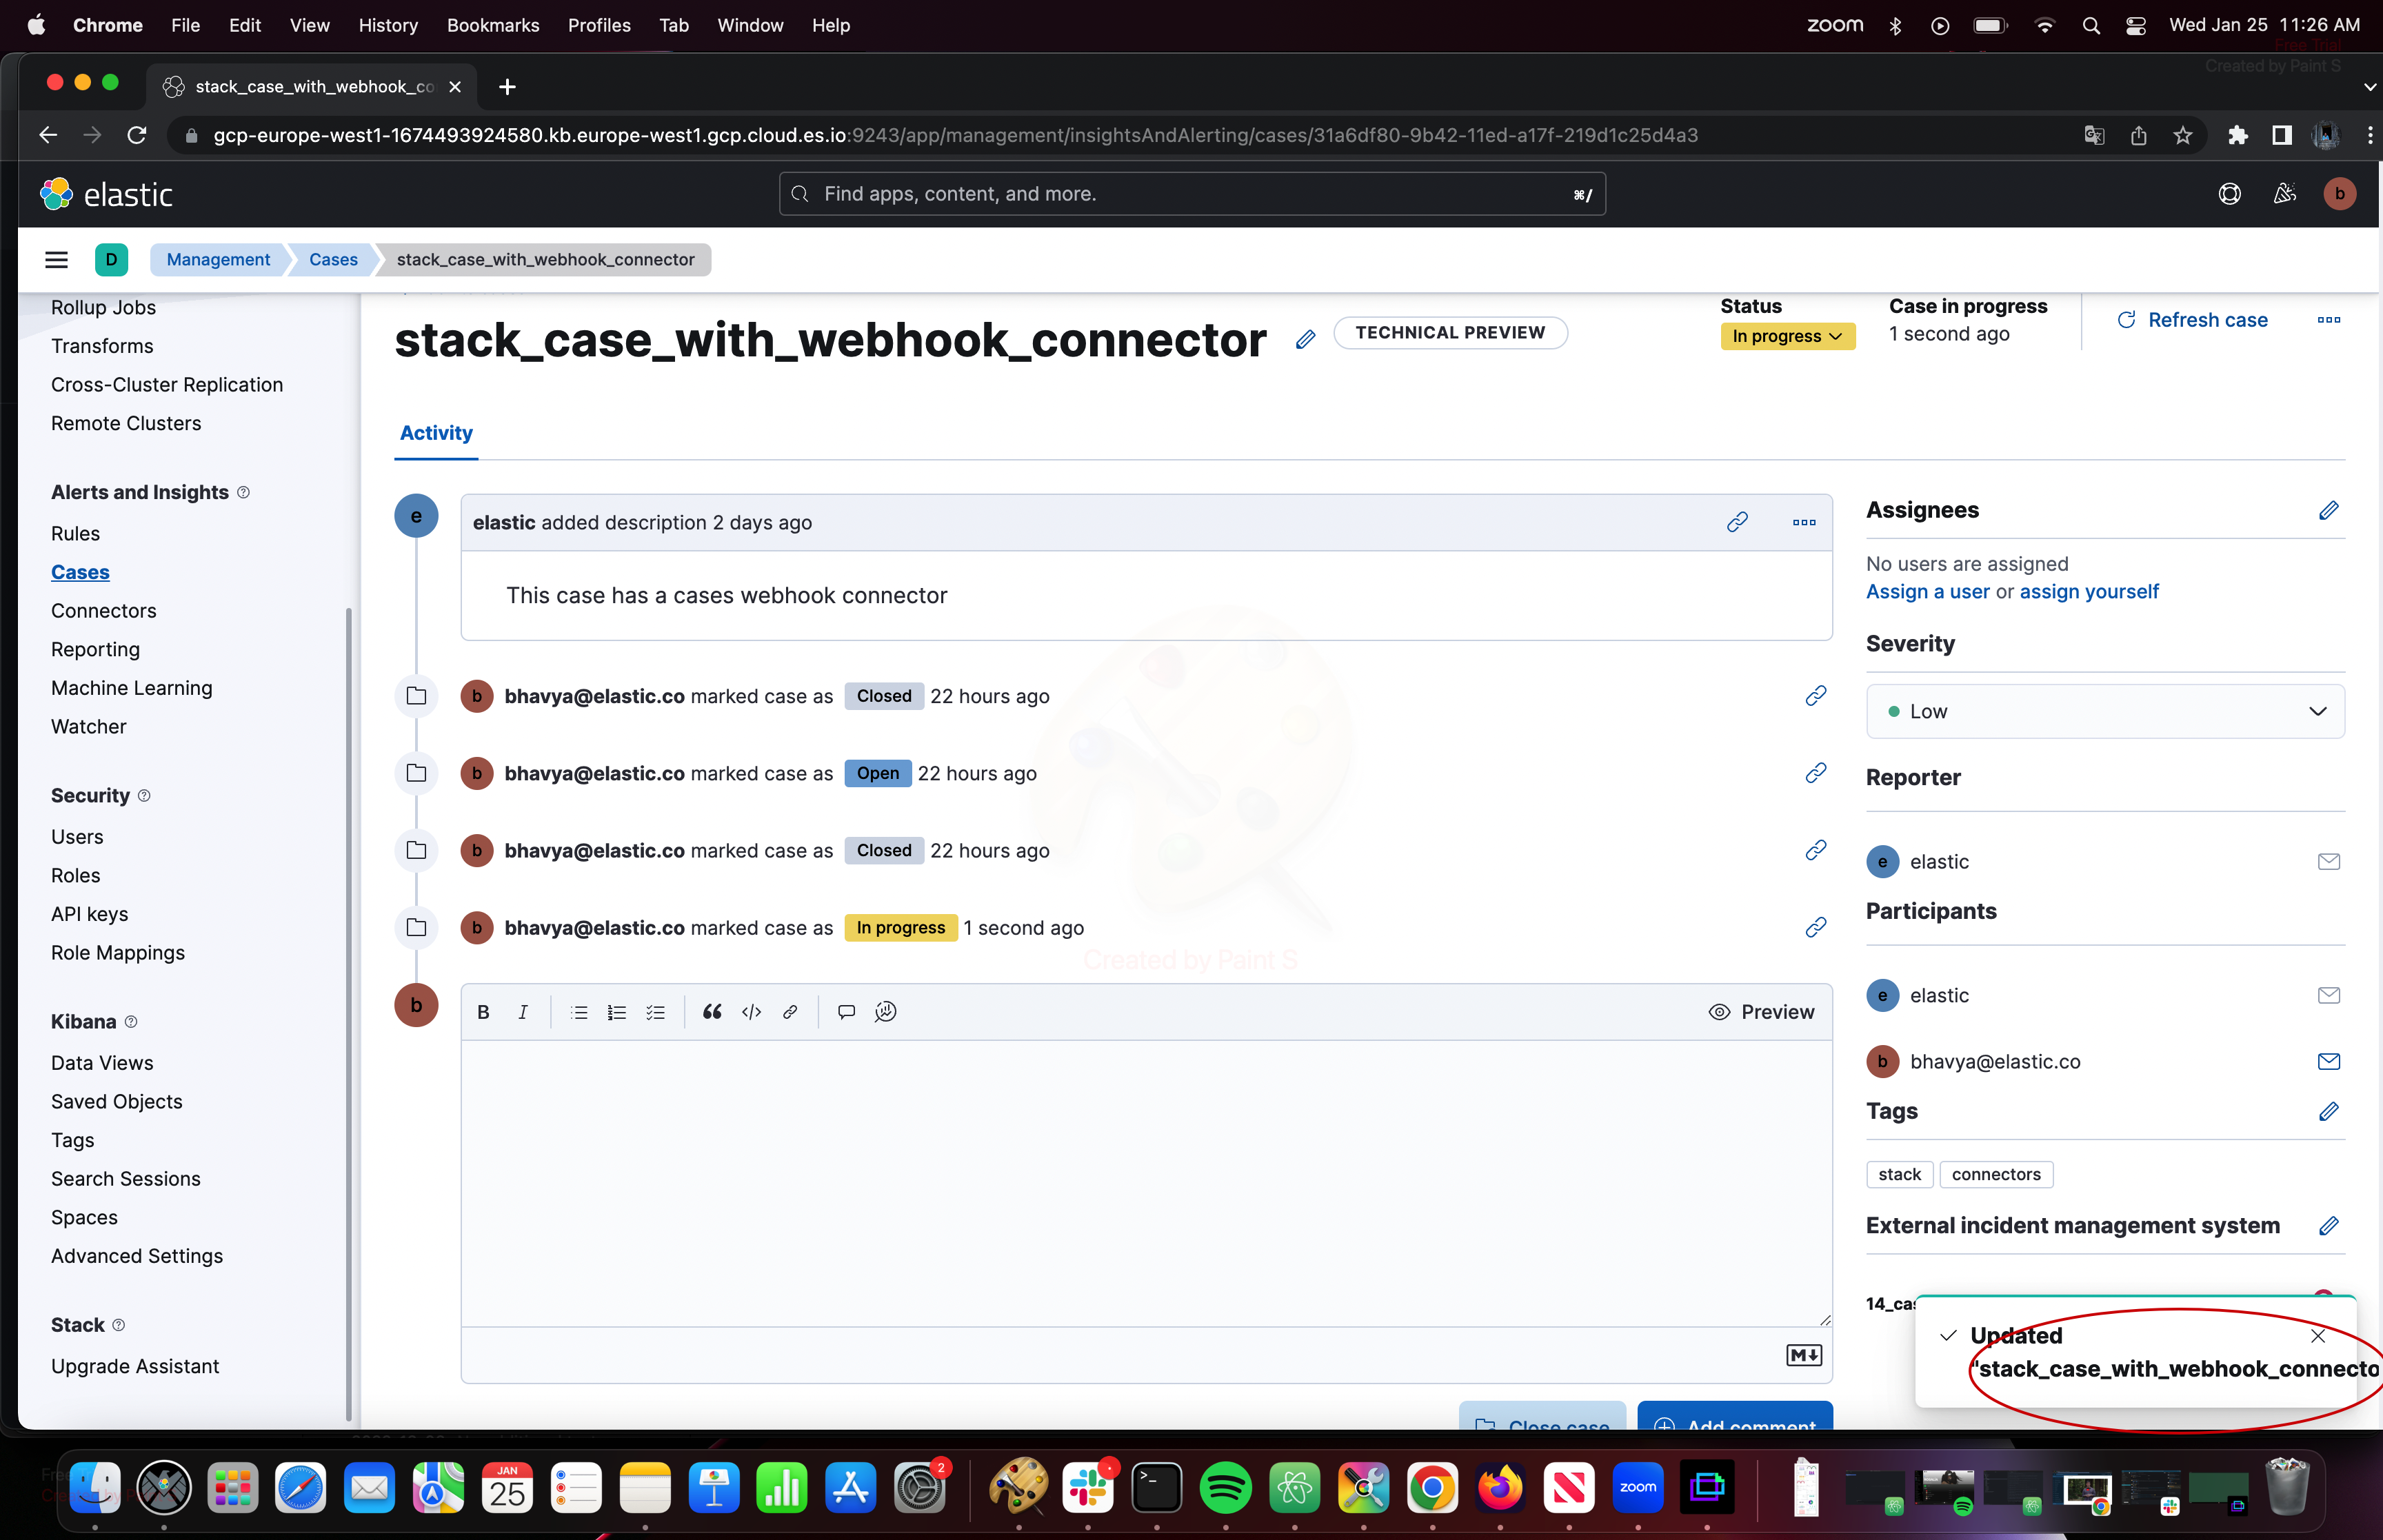This screenshot has width=2383, height=1540.
Task: Click into the comment text area
Action: pyautogui.click(x=1146, y=1184)
